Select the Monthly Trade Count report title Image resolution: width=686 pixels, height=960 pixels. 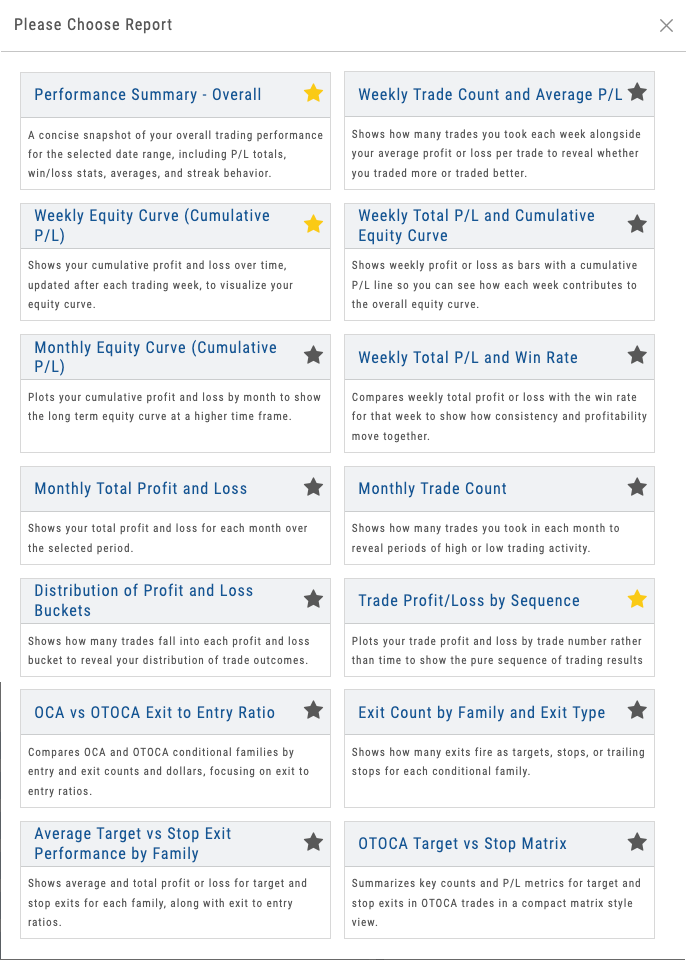(x=432, y=489)
